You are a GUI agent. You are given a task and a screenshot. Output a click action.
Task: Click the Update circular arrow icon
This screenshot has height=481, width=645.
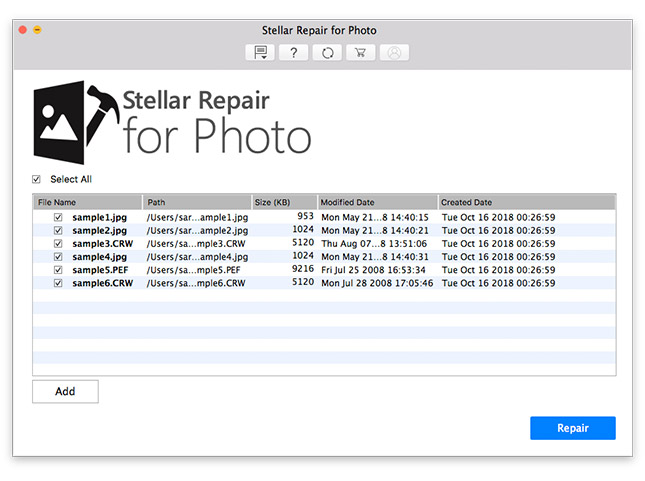pyautogui.click(x=327, y=53)
